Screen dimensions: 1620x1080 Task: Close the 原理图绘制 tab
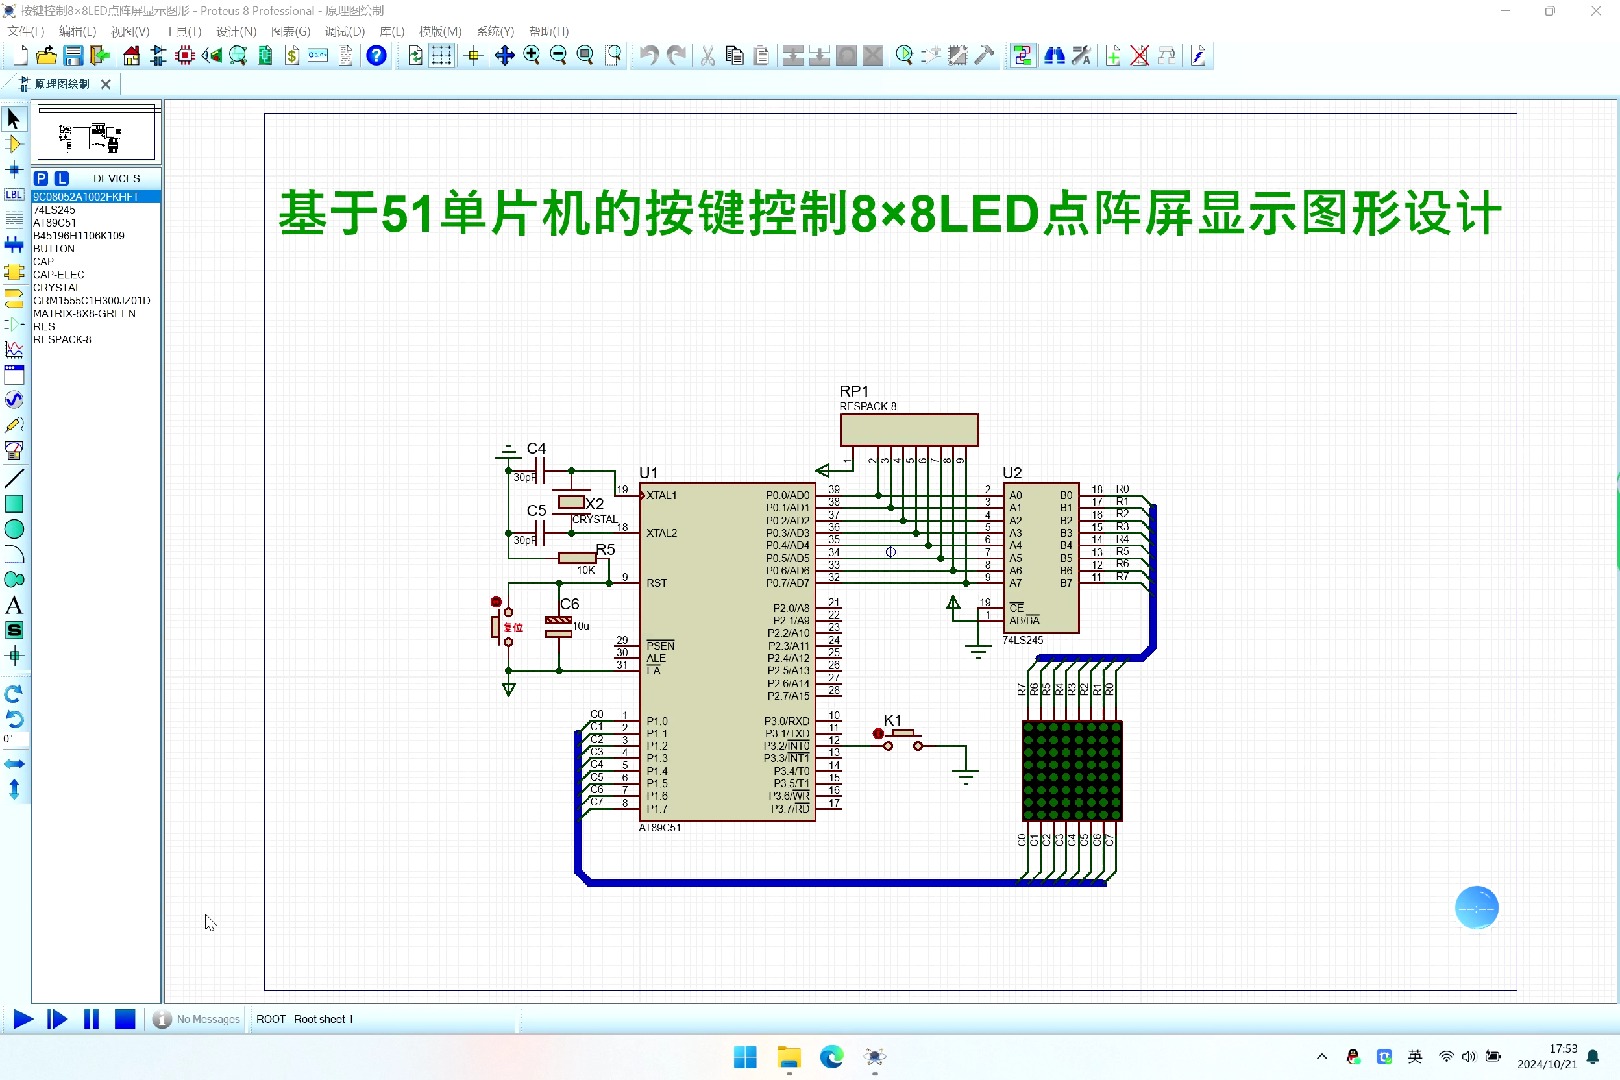point(106,84)
